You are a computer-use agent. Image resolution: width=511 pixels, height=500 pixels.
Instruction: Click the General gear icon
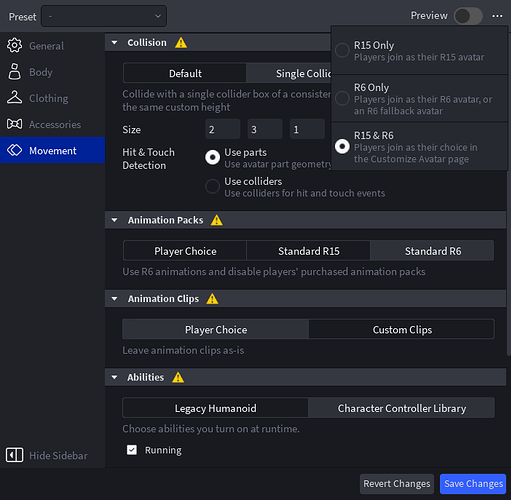[14, 45]
